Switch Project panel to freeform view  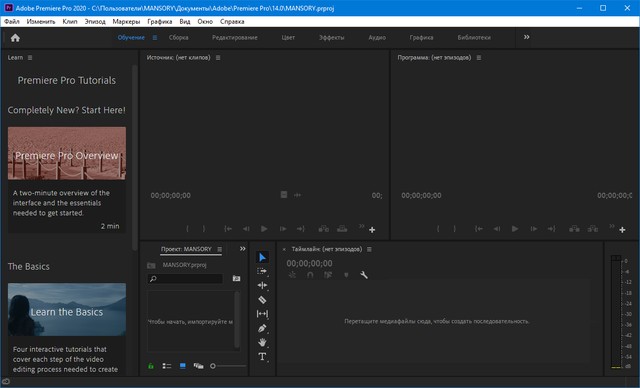pos(198,366)
